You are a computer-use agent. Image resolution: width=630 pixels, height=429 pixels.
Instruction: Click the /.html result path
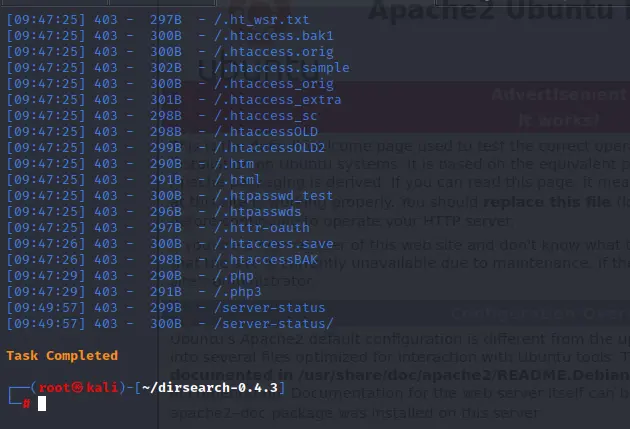coord(237,180)
